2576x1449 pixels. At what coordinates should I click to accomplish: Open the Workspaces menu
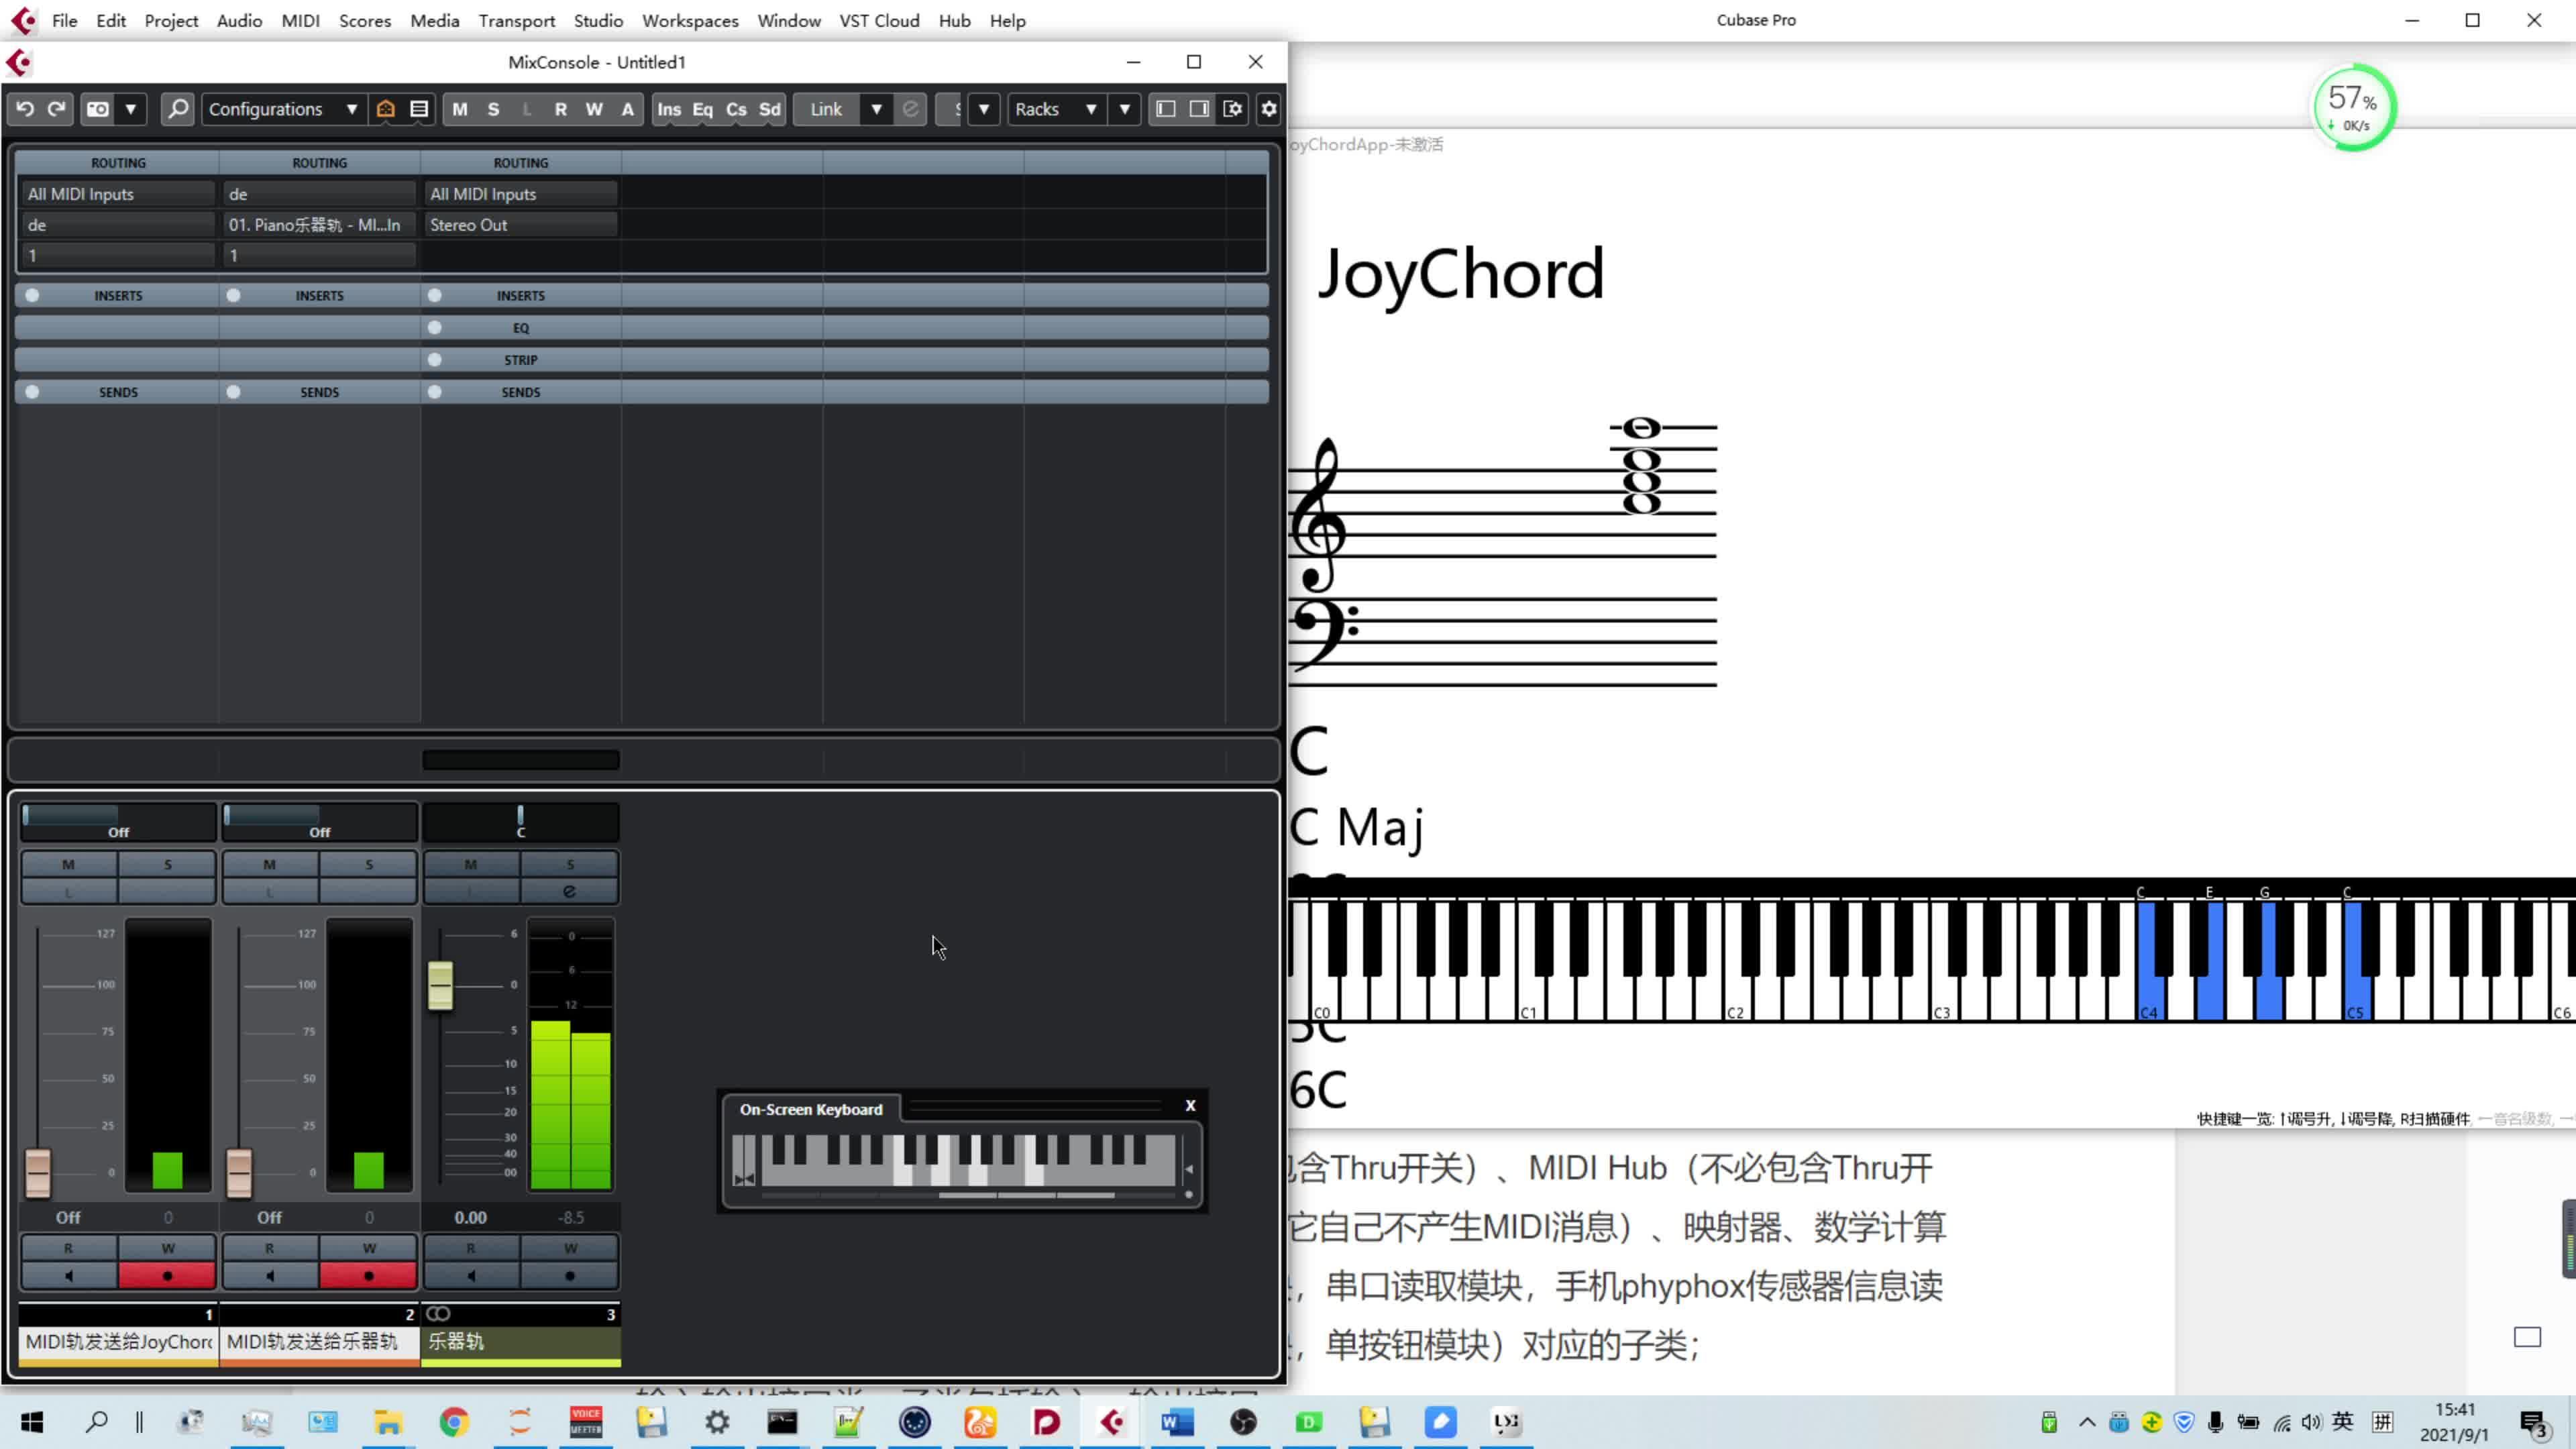coord(690,20)
